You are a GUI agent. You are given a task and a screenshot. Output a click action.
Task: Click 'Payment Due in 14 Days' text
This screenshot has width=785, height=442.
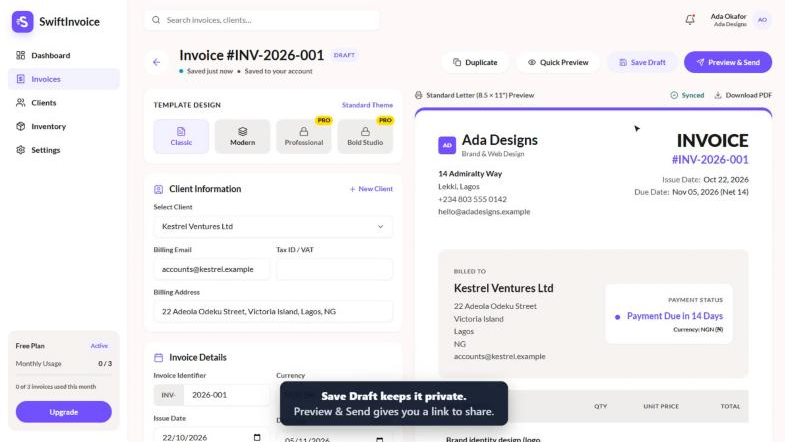click(675, 316)
